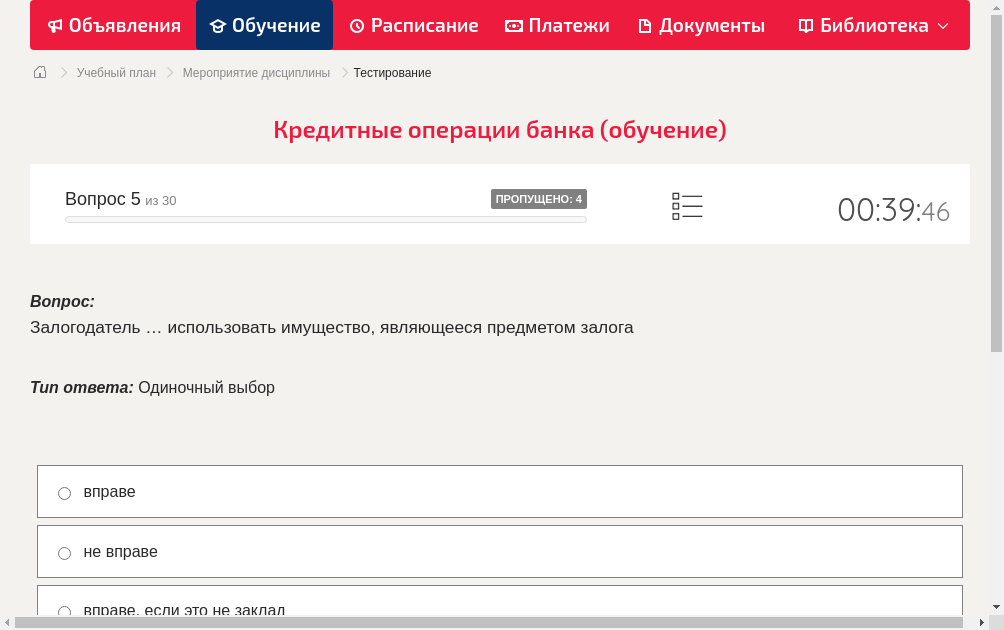
Task: Click the payment card icon on Платежи
Action: click(x=513, y=25)
